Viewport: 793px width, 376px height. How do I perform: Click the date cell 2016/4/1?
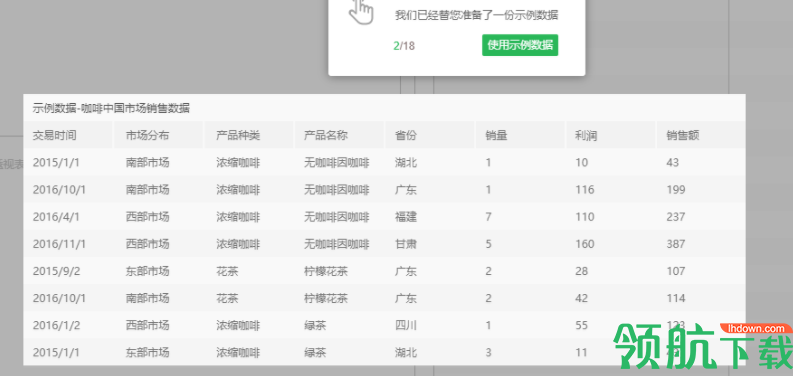(56, 217)
